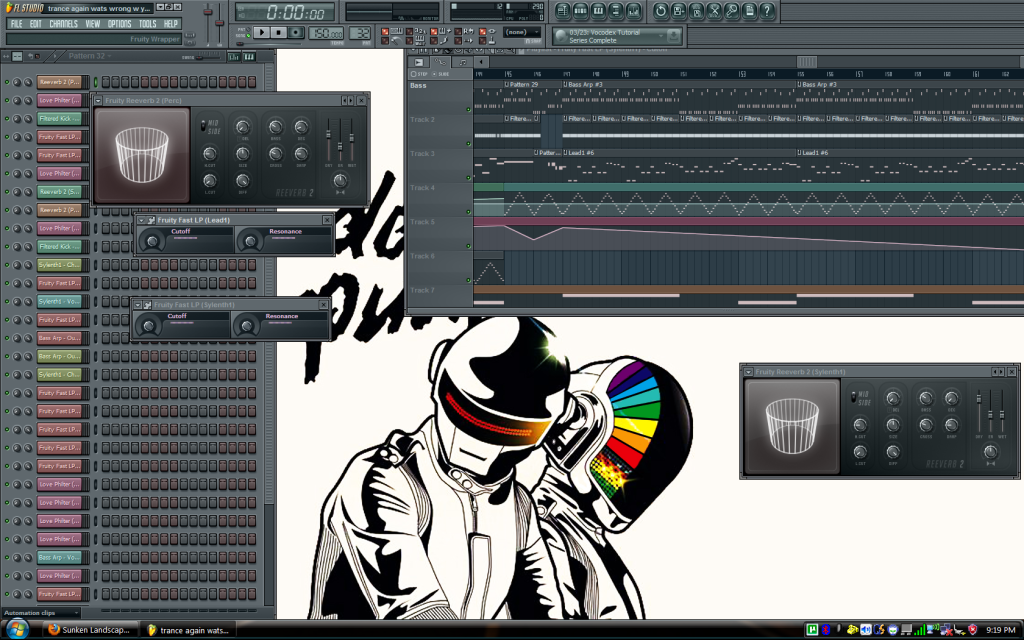1024x640 pixels.
Task: Open the piano roll toolbar icon
Action: [598, 10]
